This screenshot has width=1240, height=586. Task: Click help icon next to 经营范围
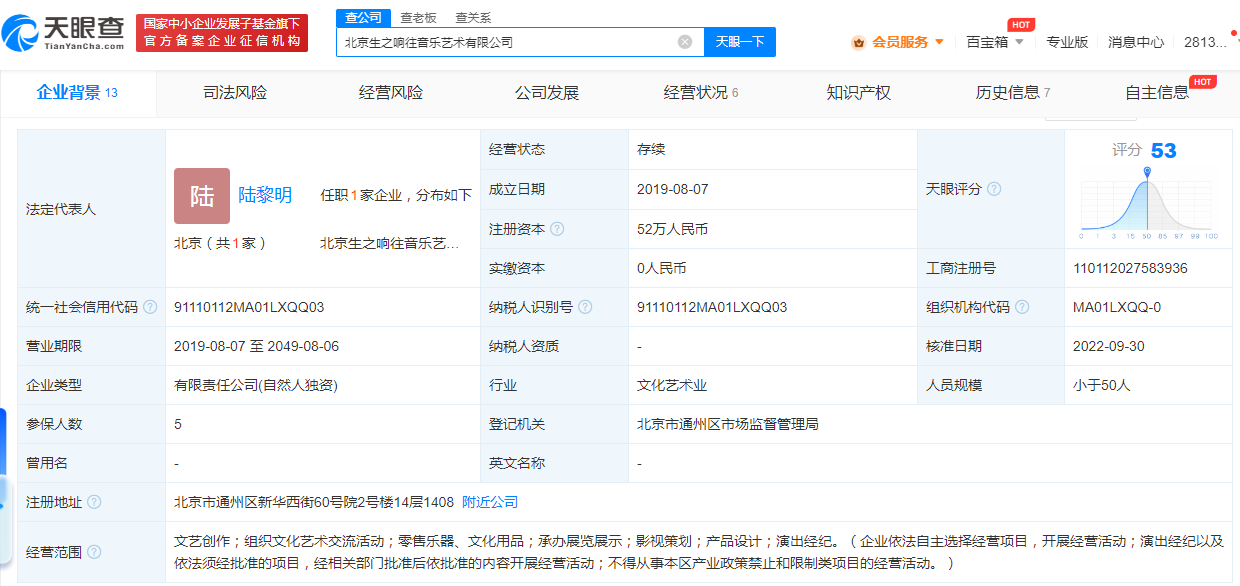coord(94,552)
